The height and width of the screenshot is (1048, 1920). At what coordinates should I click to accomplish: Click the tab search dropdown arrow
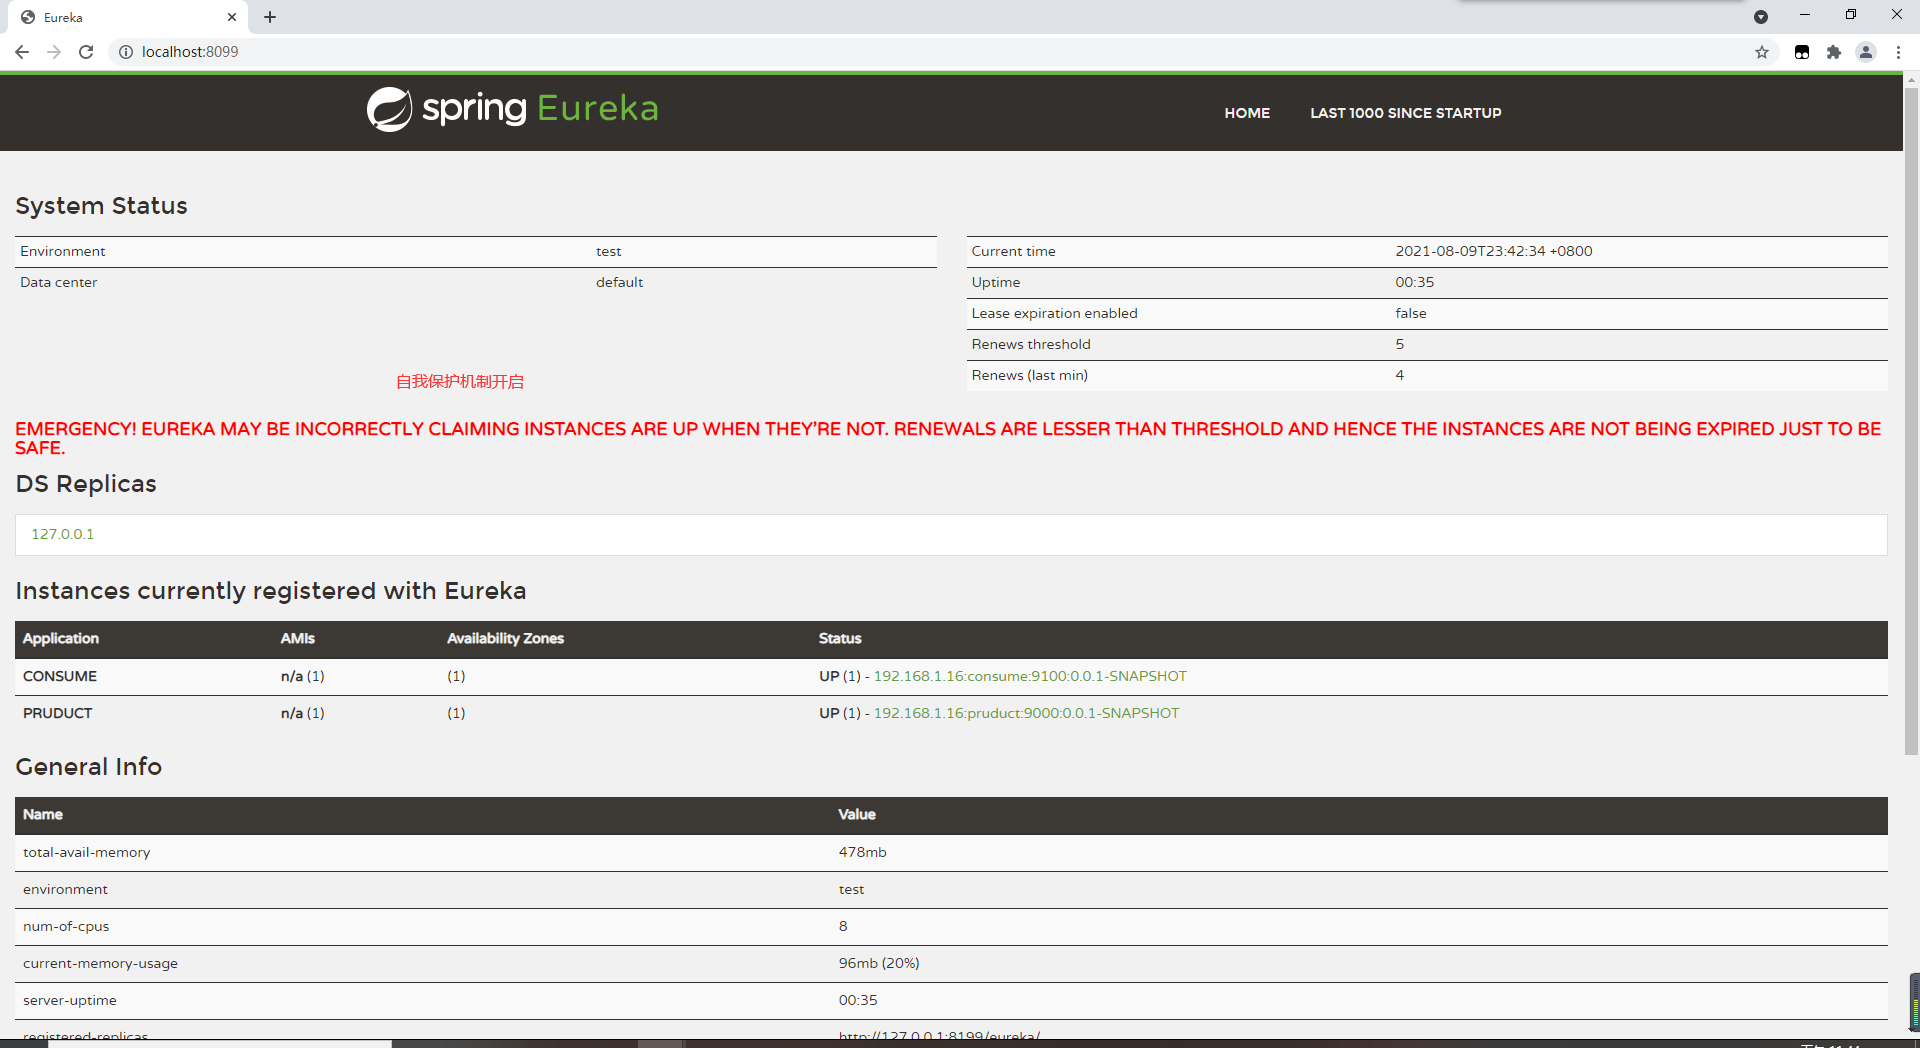point(1761,17)
